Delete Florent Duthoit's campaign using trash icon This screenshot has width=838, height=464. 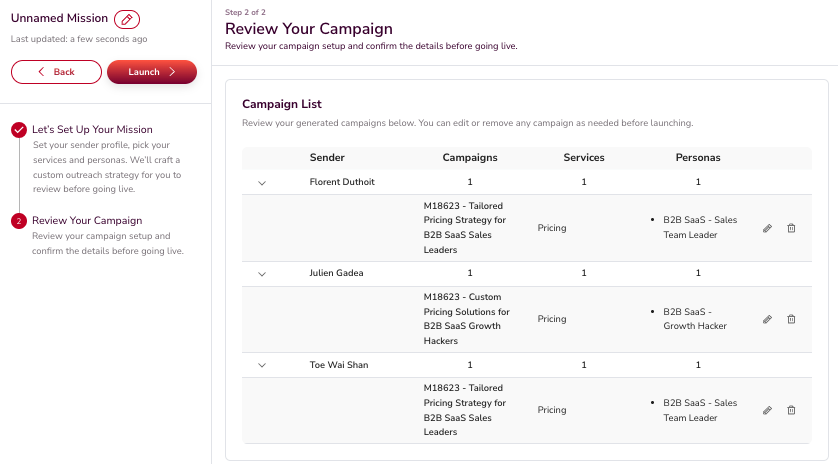(791, 228)
